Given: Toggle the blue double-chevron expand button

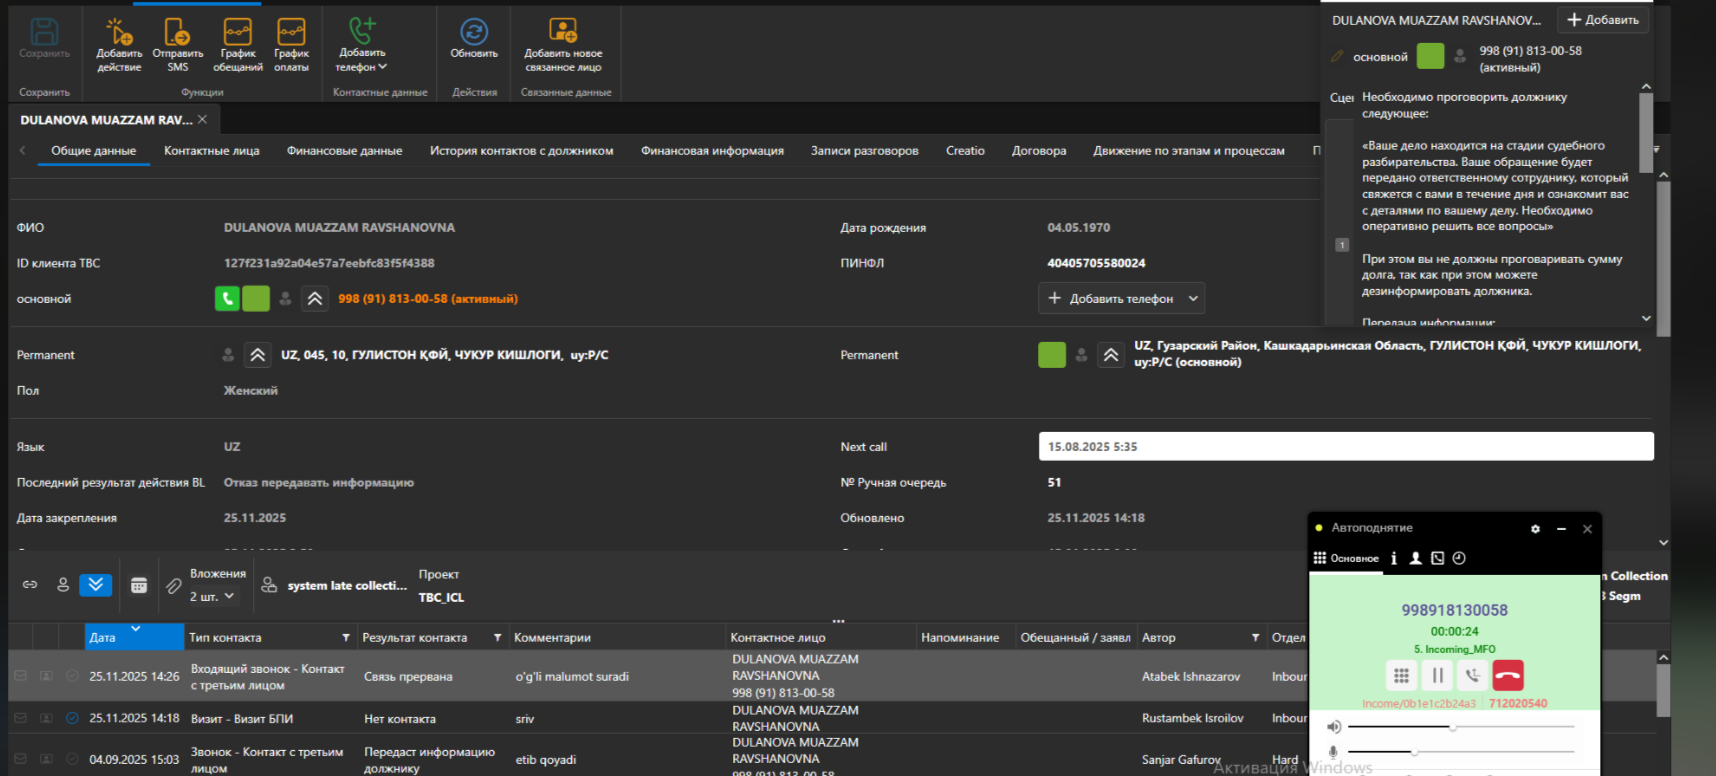Looking at the screenshot, I should pyautogui.click(x=96, y=585).
